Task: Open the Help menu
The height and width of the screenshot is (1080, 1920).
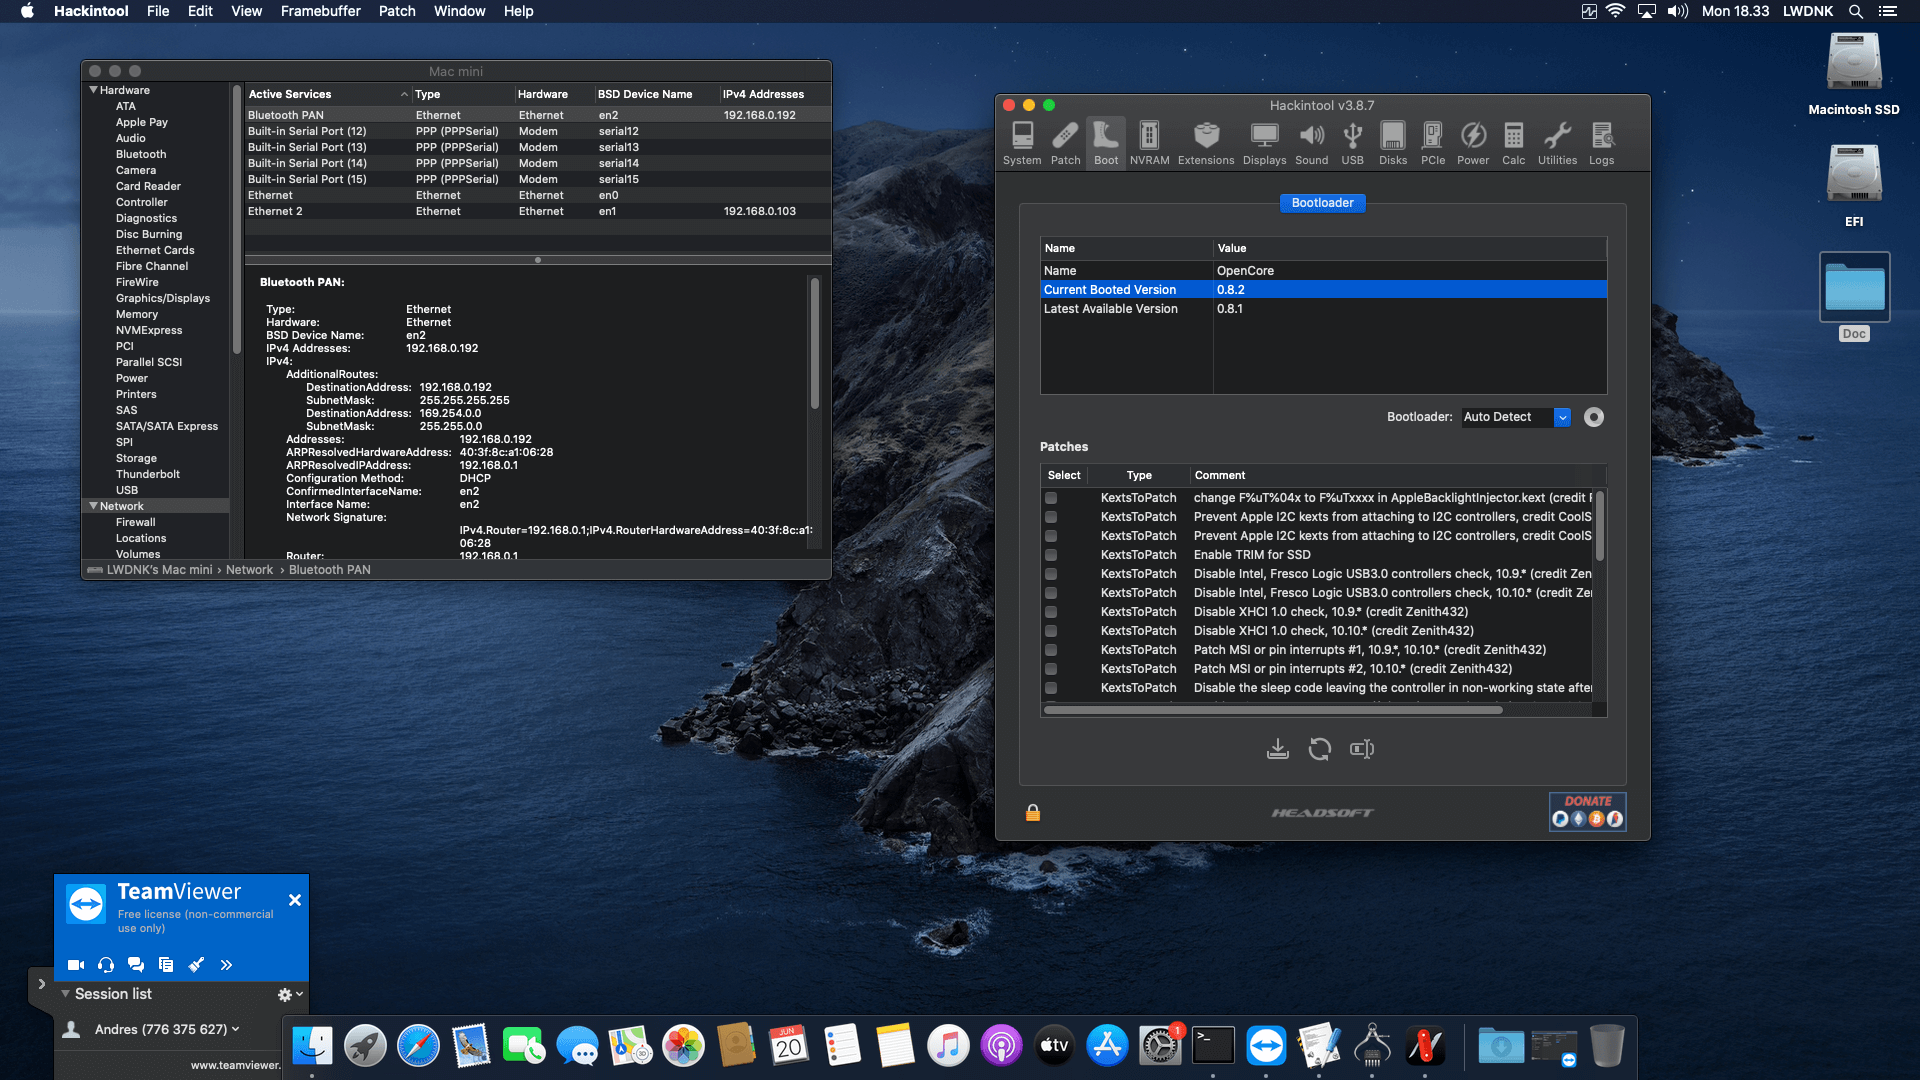Action: (x=518, y=11)
